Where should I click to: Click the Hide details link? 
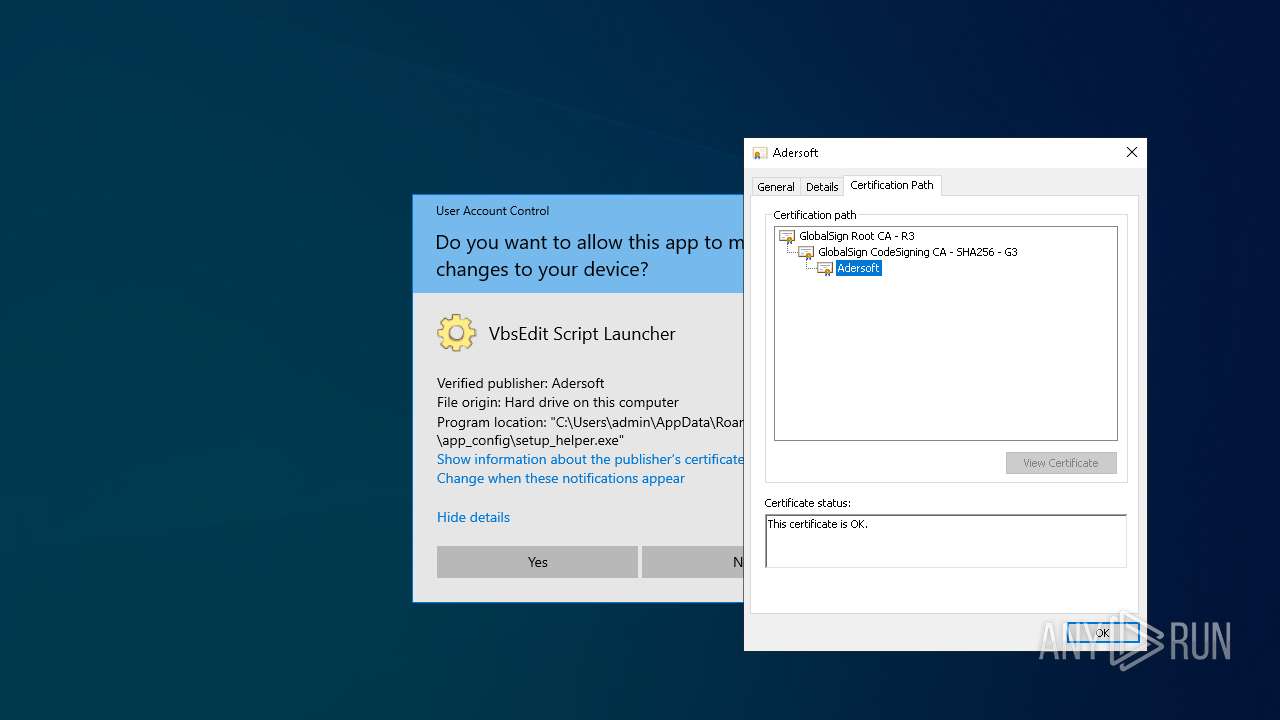click(473, 517)
